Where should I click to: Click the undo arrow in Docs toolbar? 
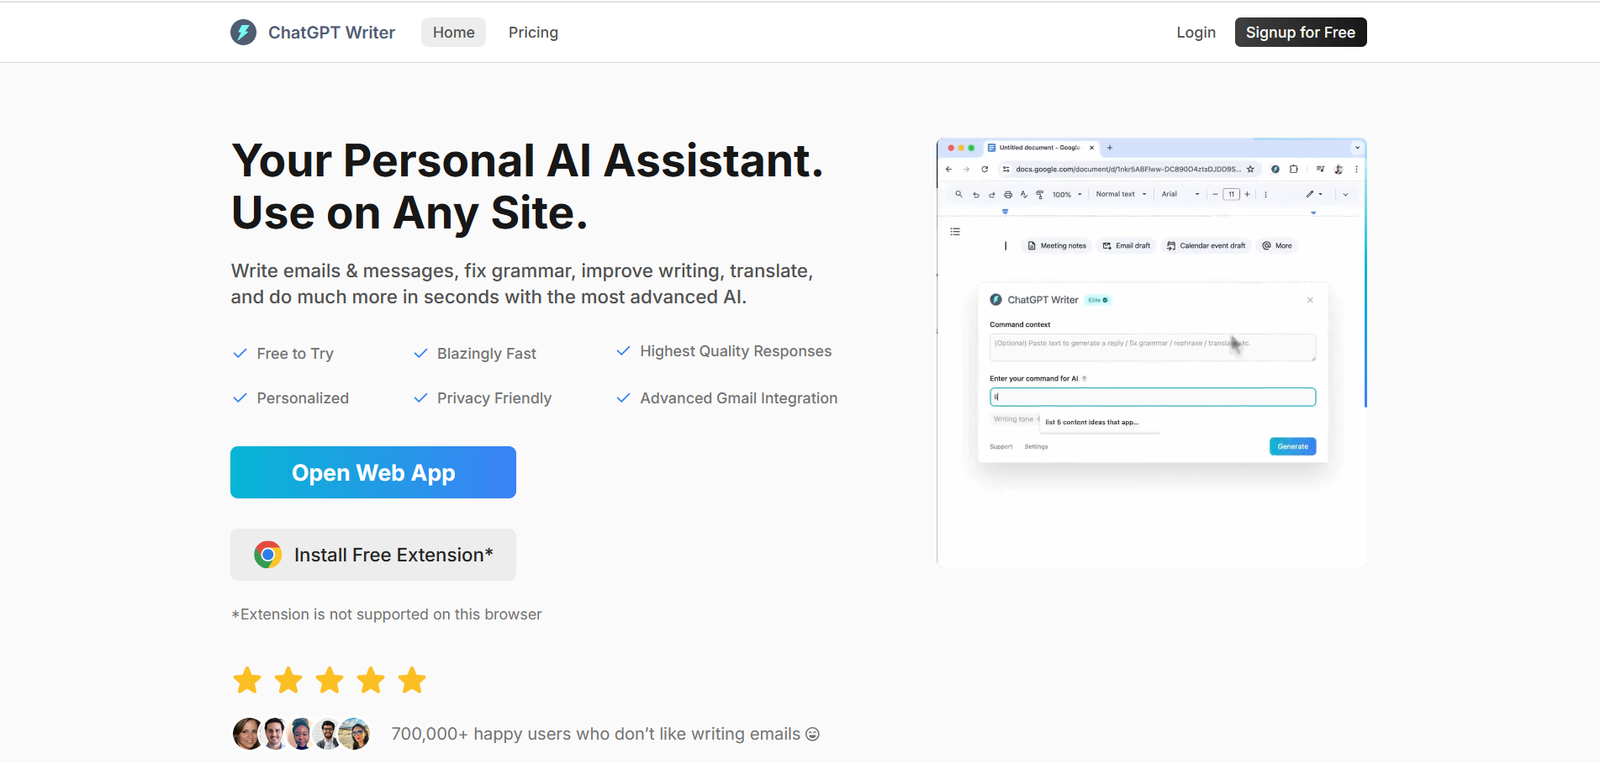[x=976, y=195]
